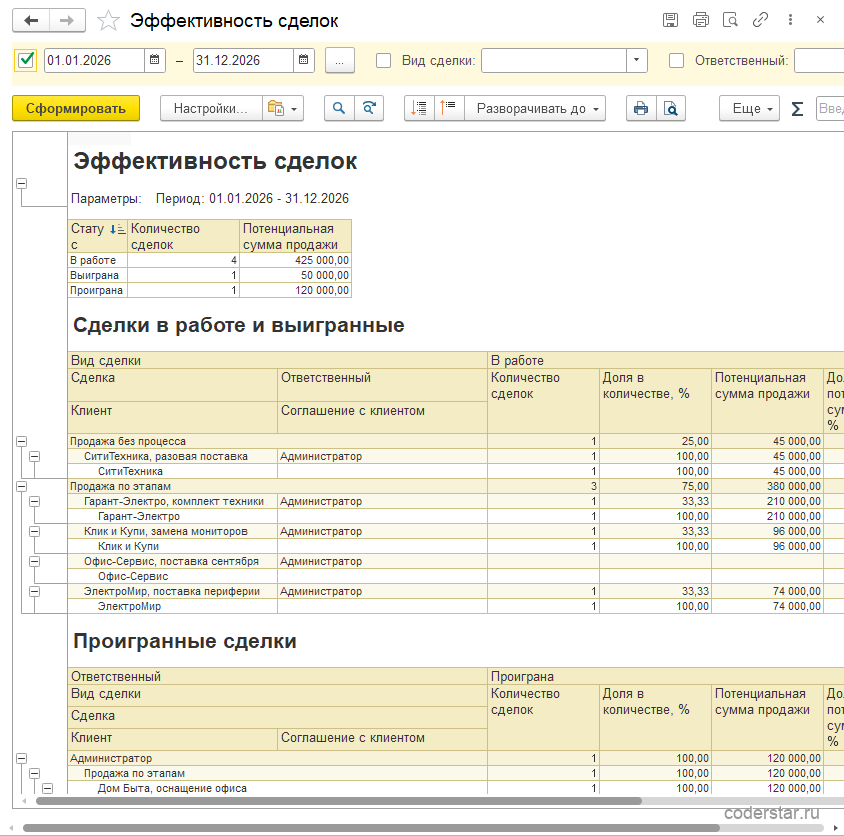
Task: Go back with the left arrow button
Action: 31,21
